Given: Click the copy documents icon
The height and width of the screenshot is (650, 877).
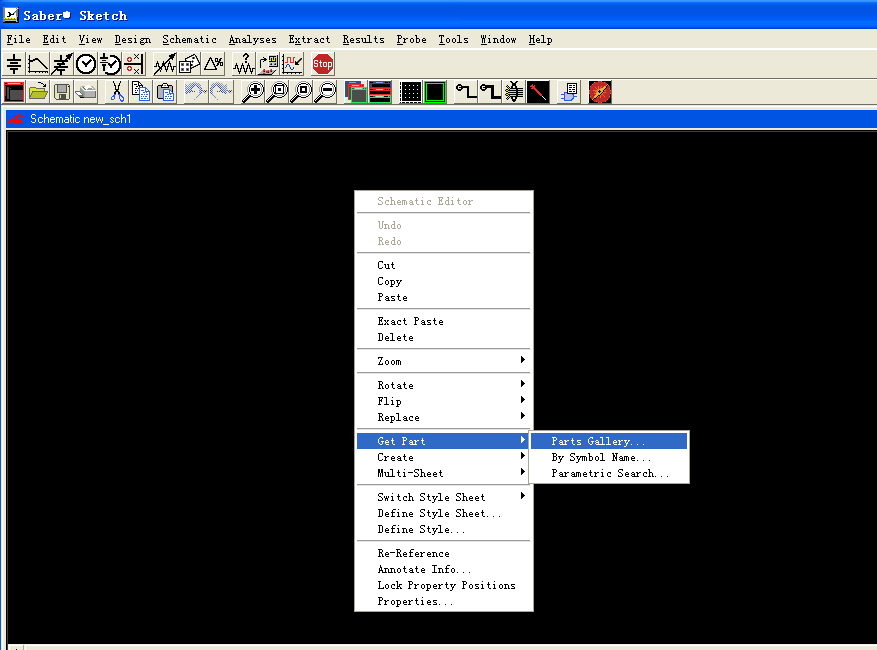Looking at the screenshot, I should tap(141, 92).
